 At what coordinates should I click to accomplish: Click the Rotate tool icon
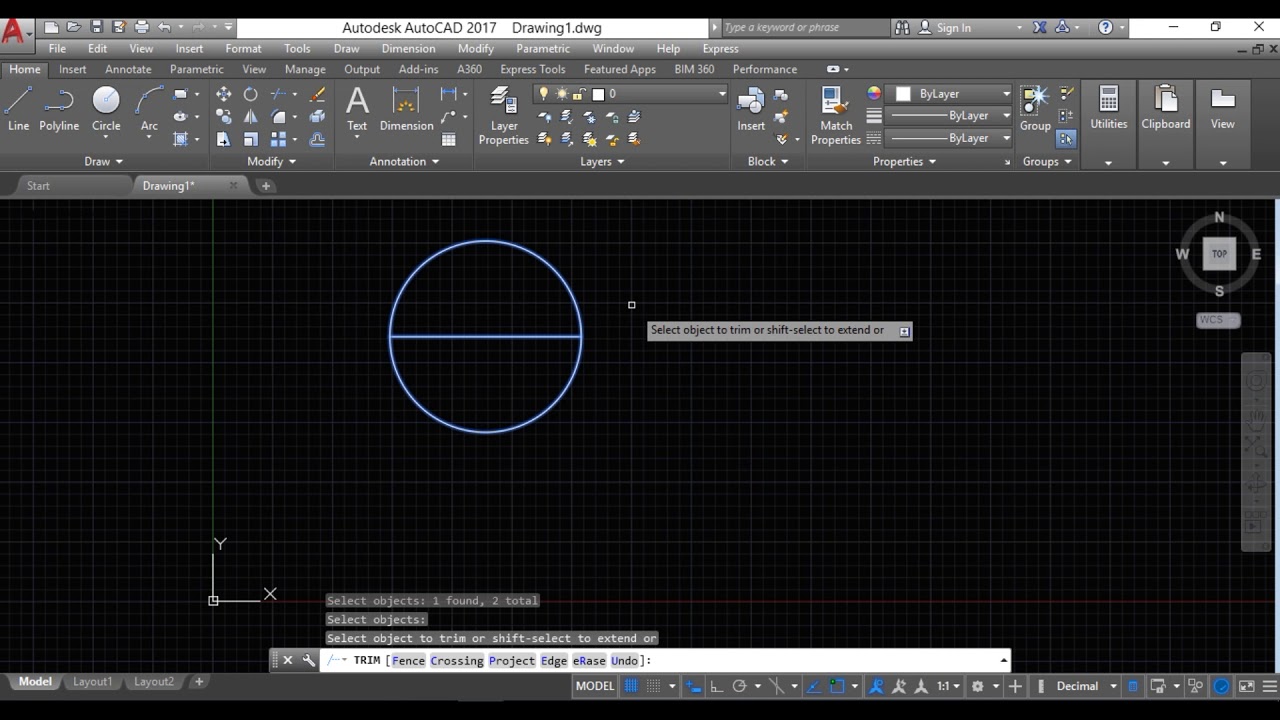251,94
